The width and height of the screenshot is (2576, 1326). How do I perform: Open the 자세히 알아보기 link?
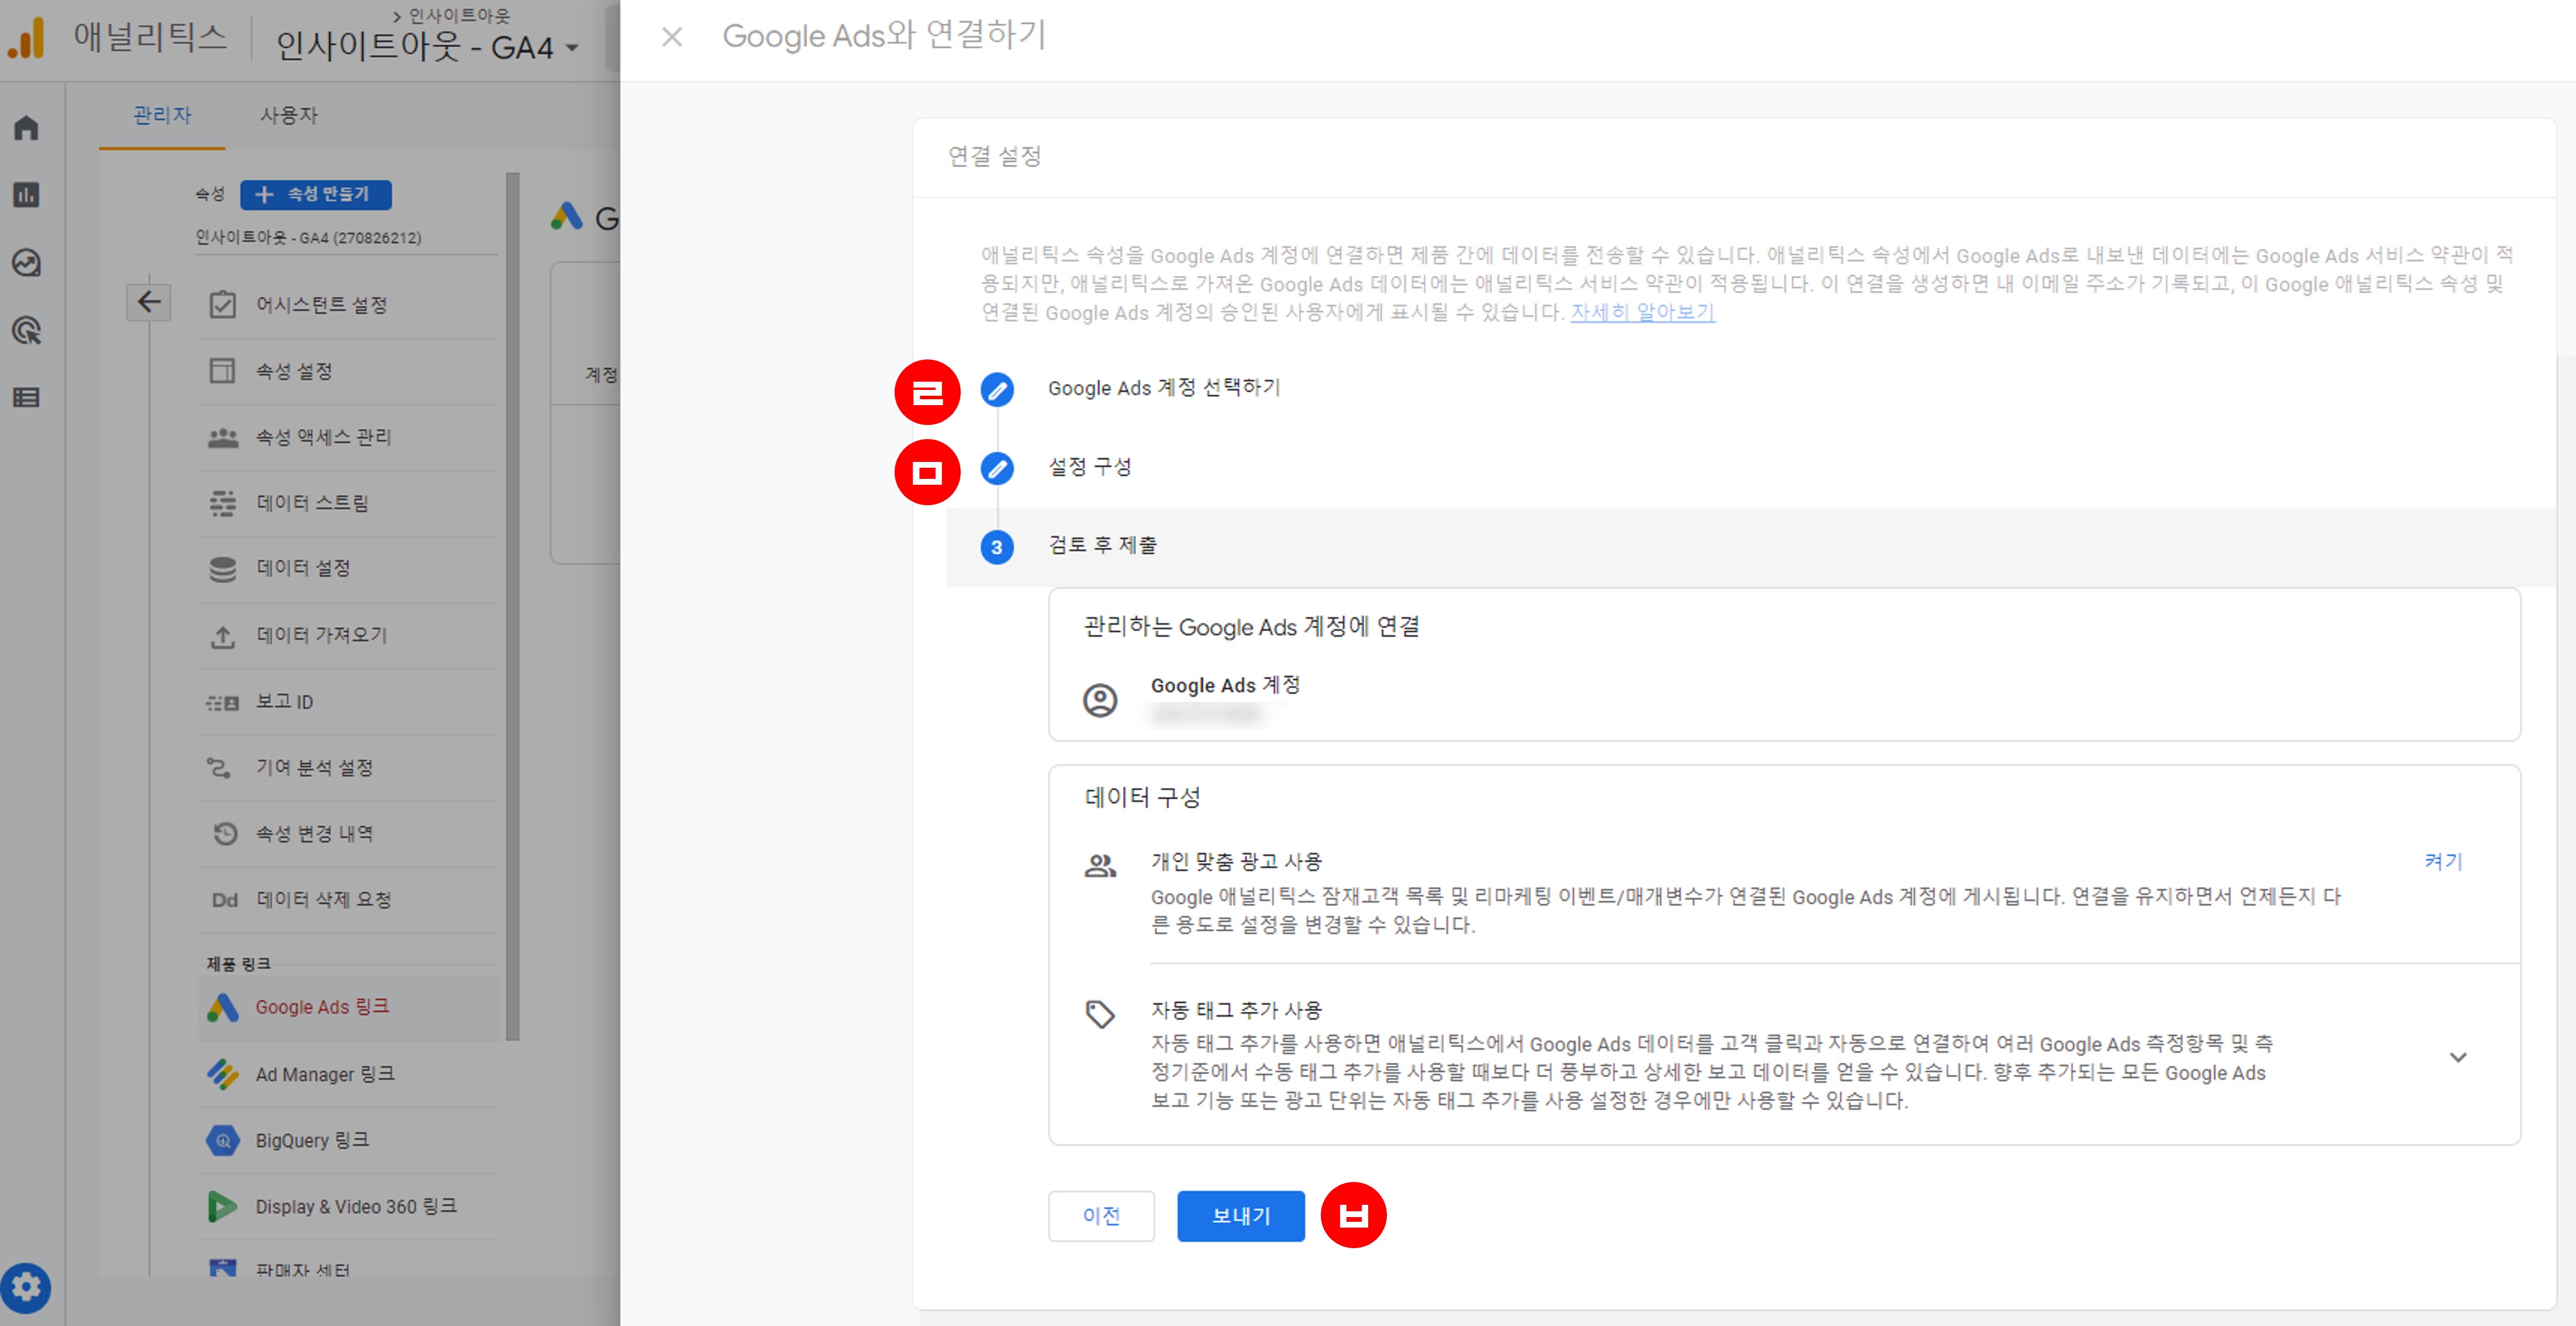click(x=1643, y=312)
